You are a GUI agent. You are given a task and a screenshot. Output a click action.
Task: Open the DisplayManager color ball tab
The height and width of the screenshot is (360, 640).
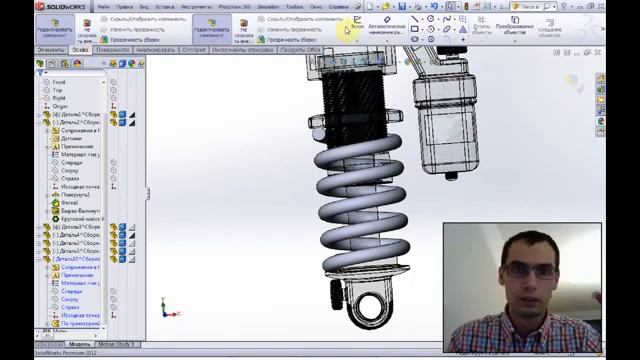77,63
